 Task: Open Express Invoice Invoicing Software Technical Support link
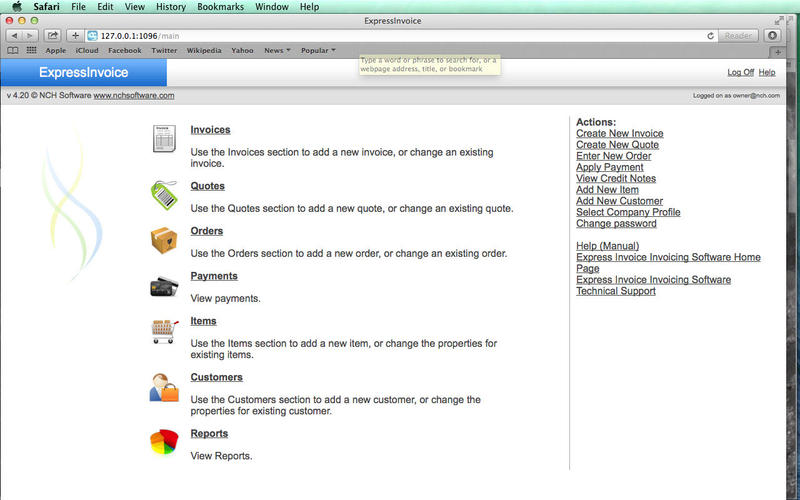[x=654, y=285]
